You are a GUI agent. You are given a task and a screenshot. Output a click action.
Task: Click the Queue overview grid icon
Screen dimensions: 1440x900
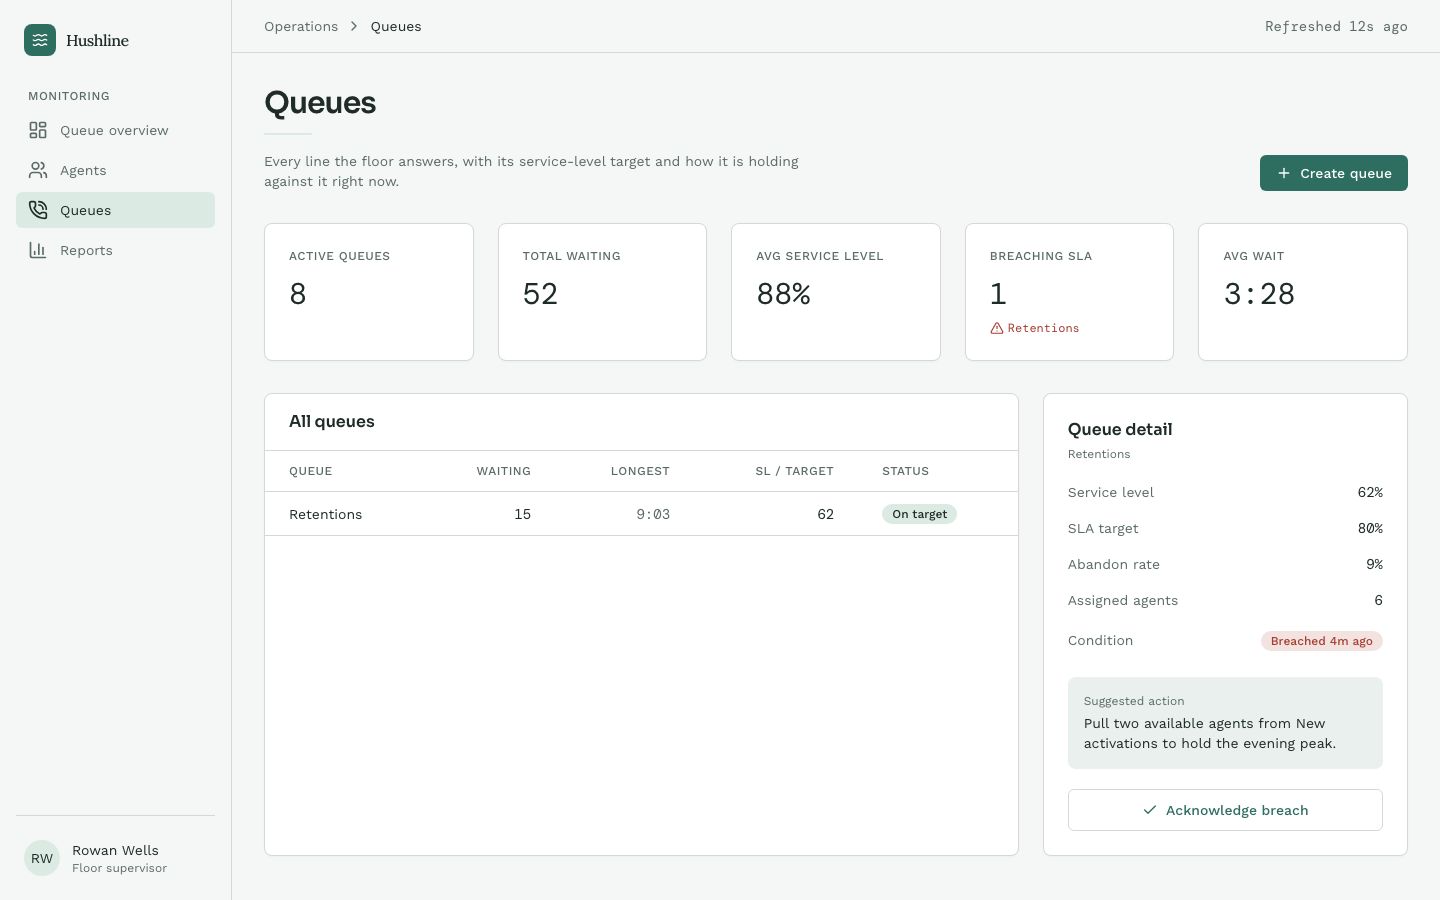click(x=38, y=130)
